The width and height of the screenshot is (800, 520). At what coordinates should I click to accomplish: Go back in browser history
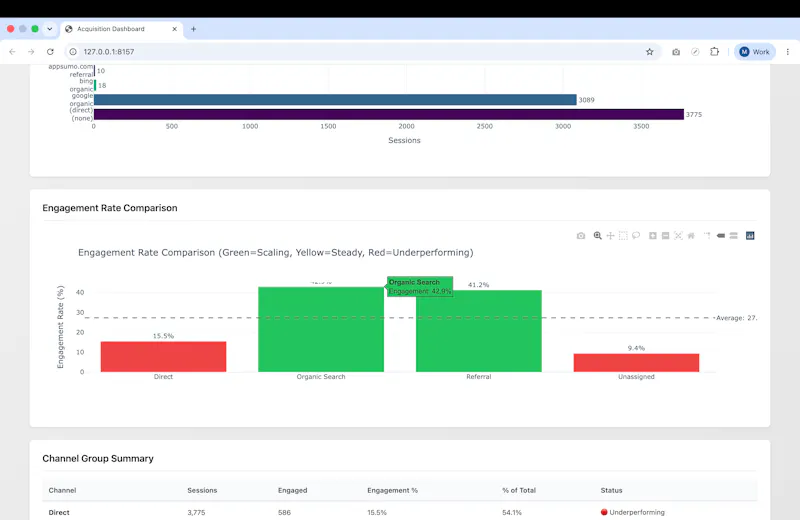[x=12, y=52]
